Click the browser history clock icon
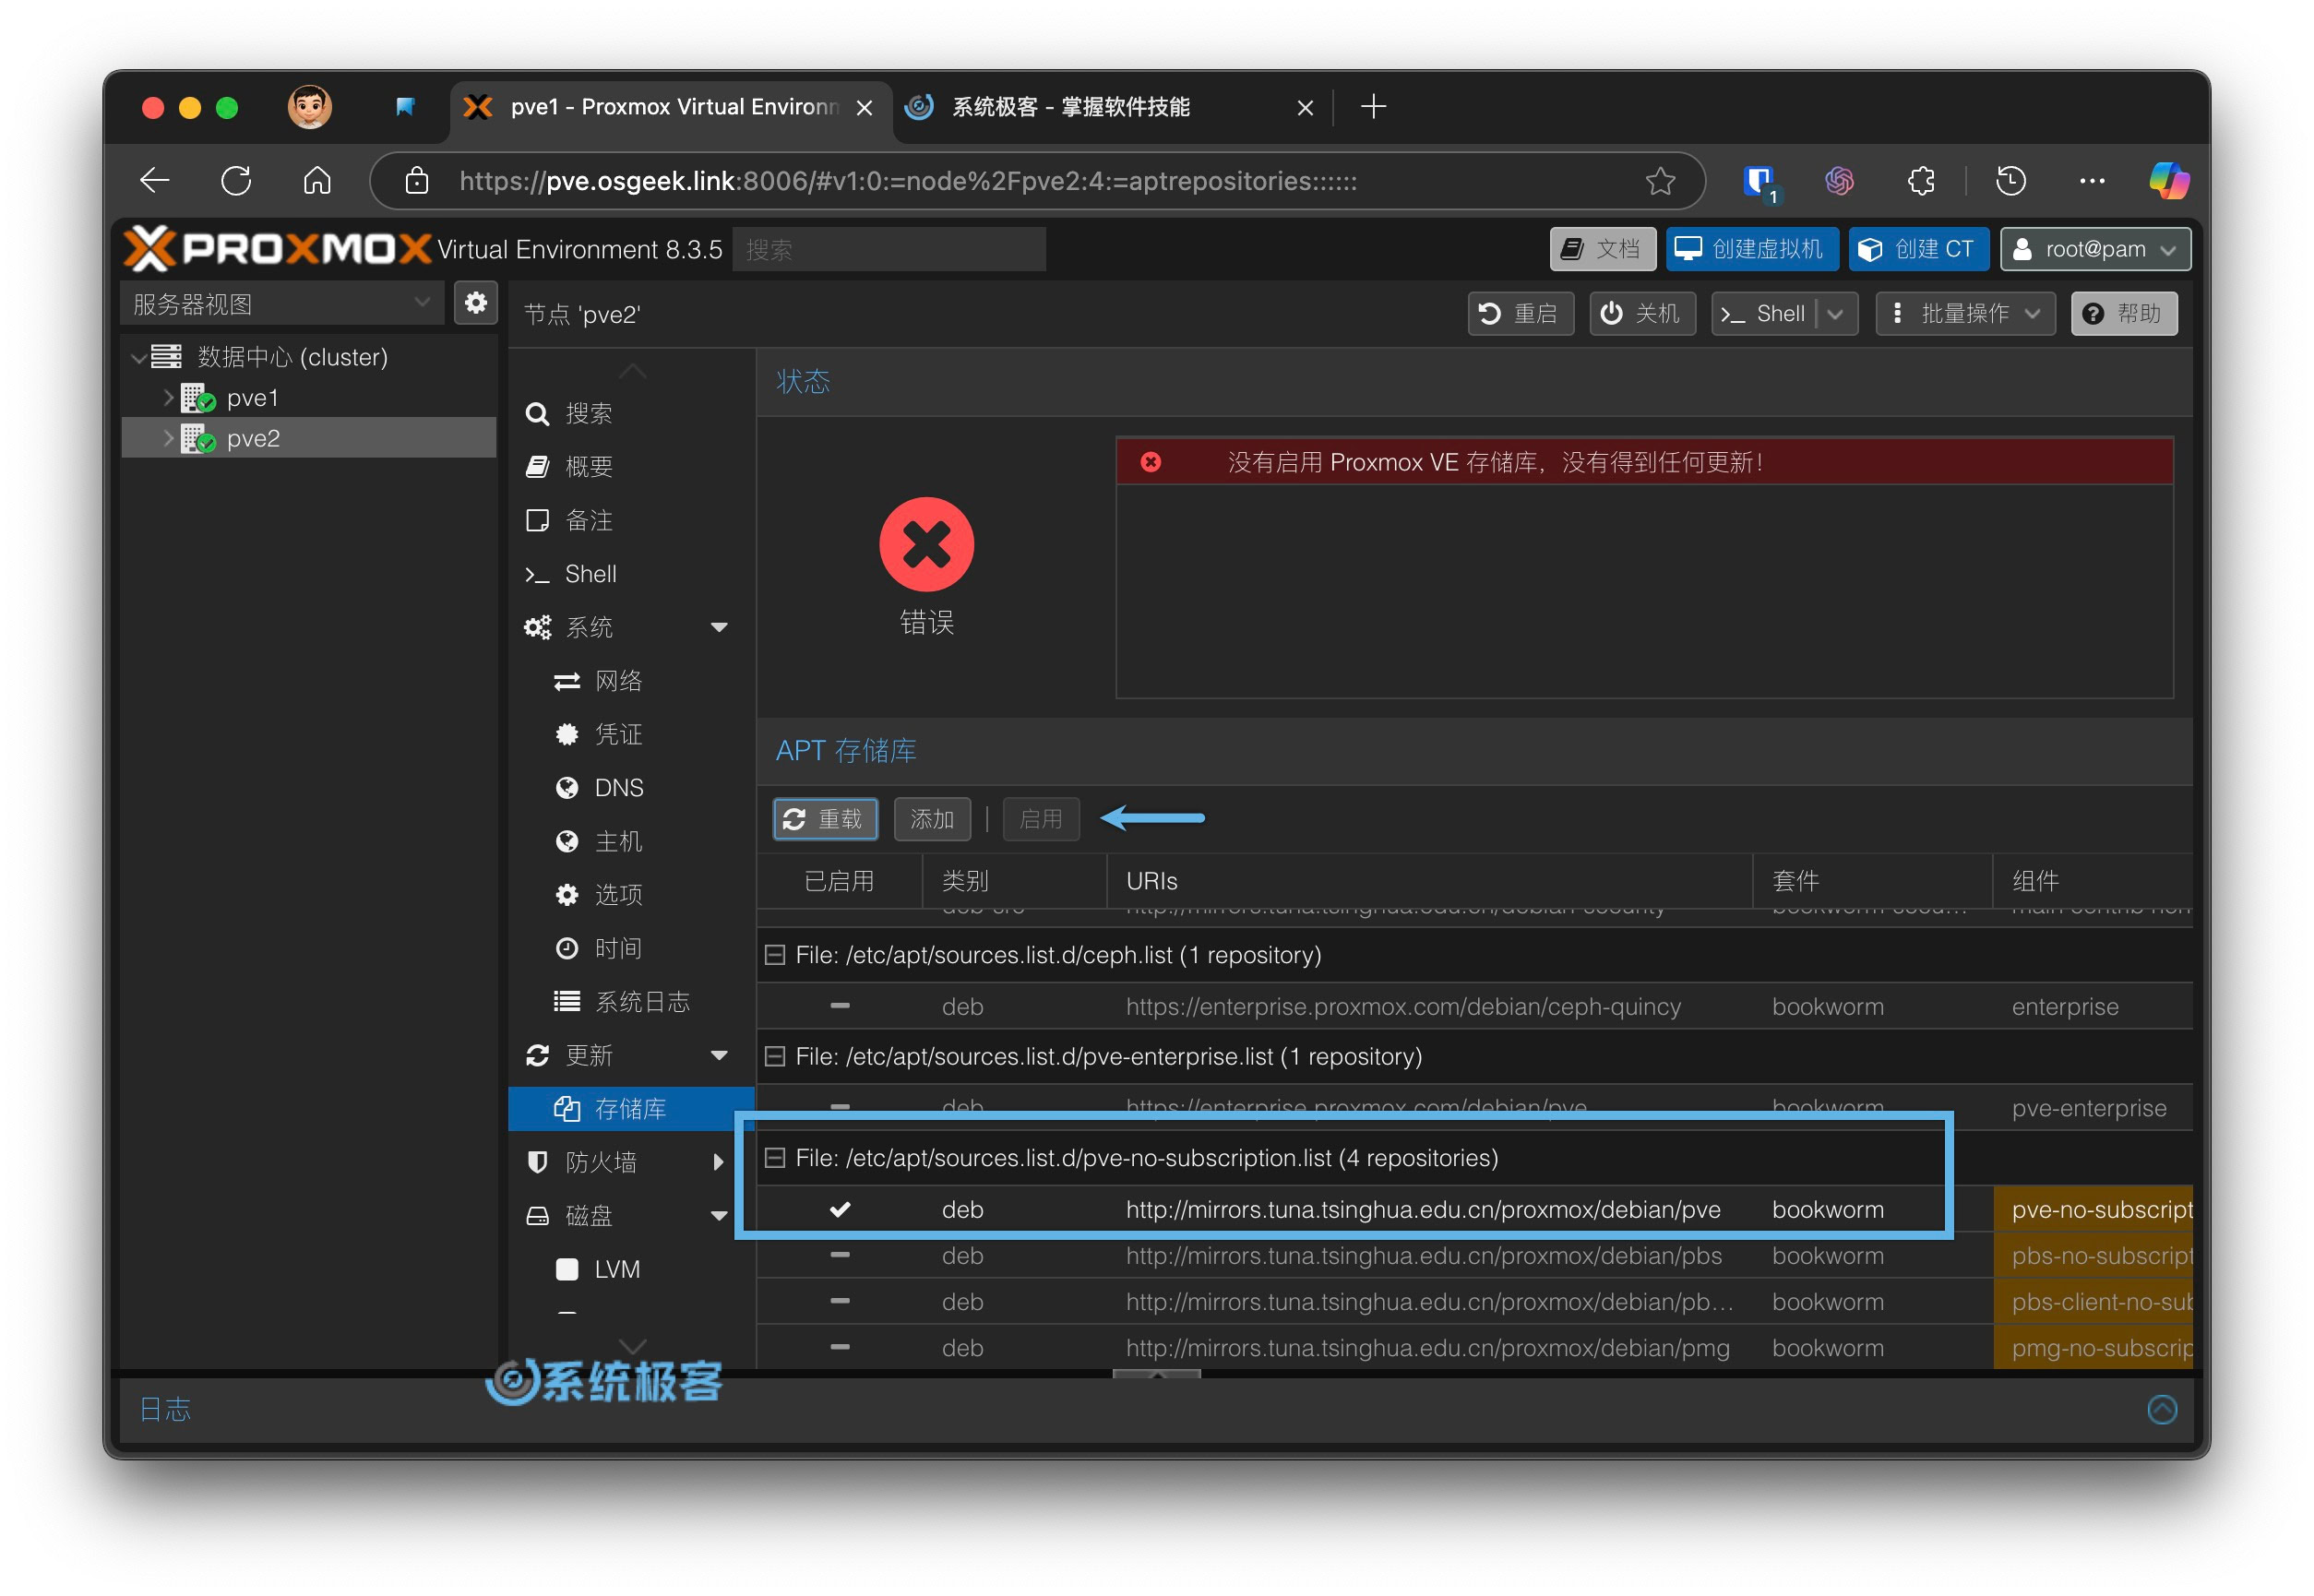 click(x=2010, y=181)
